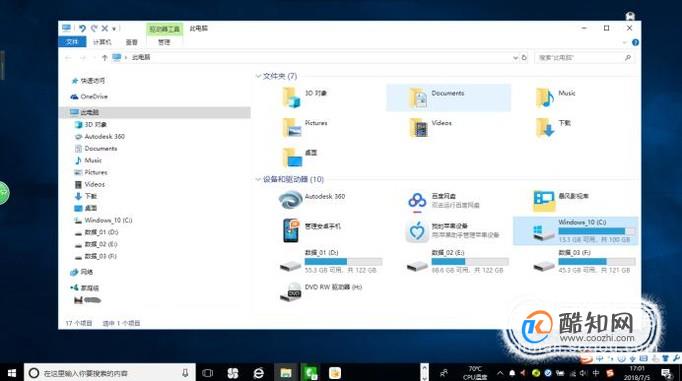Open the Videos folder icon

coord(418,127)
